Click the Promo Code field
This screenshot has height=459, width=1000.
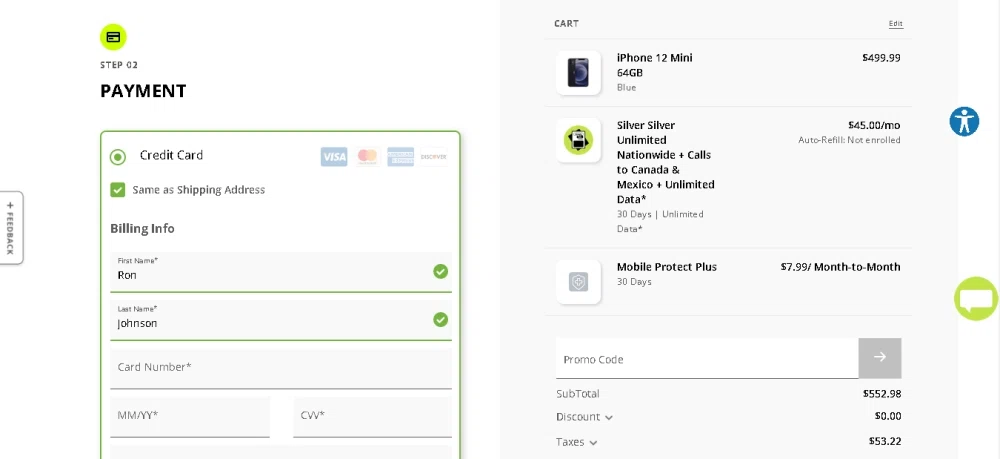pos(707,358)
